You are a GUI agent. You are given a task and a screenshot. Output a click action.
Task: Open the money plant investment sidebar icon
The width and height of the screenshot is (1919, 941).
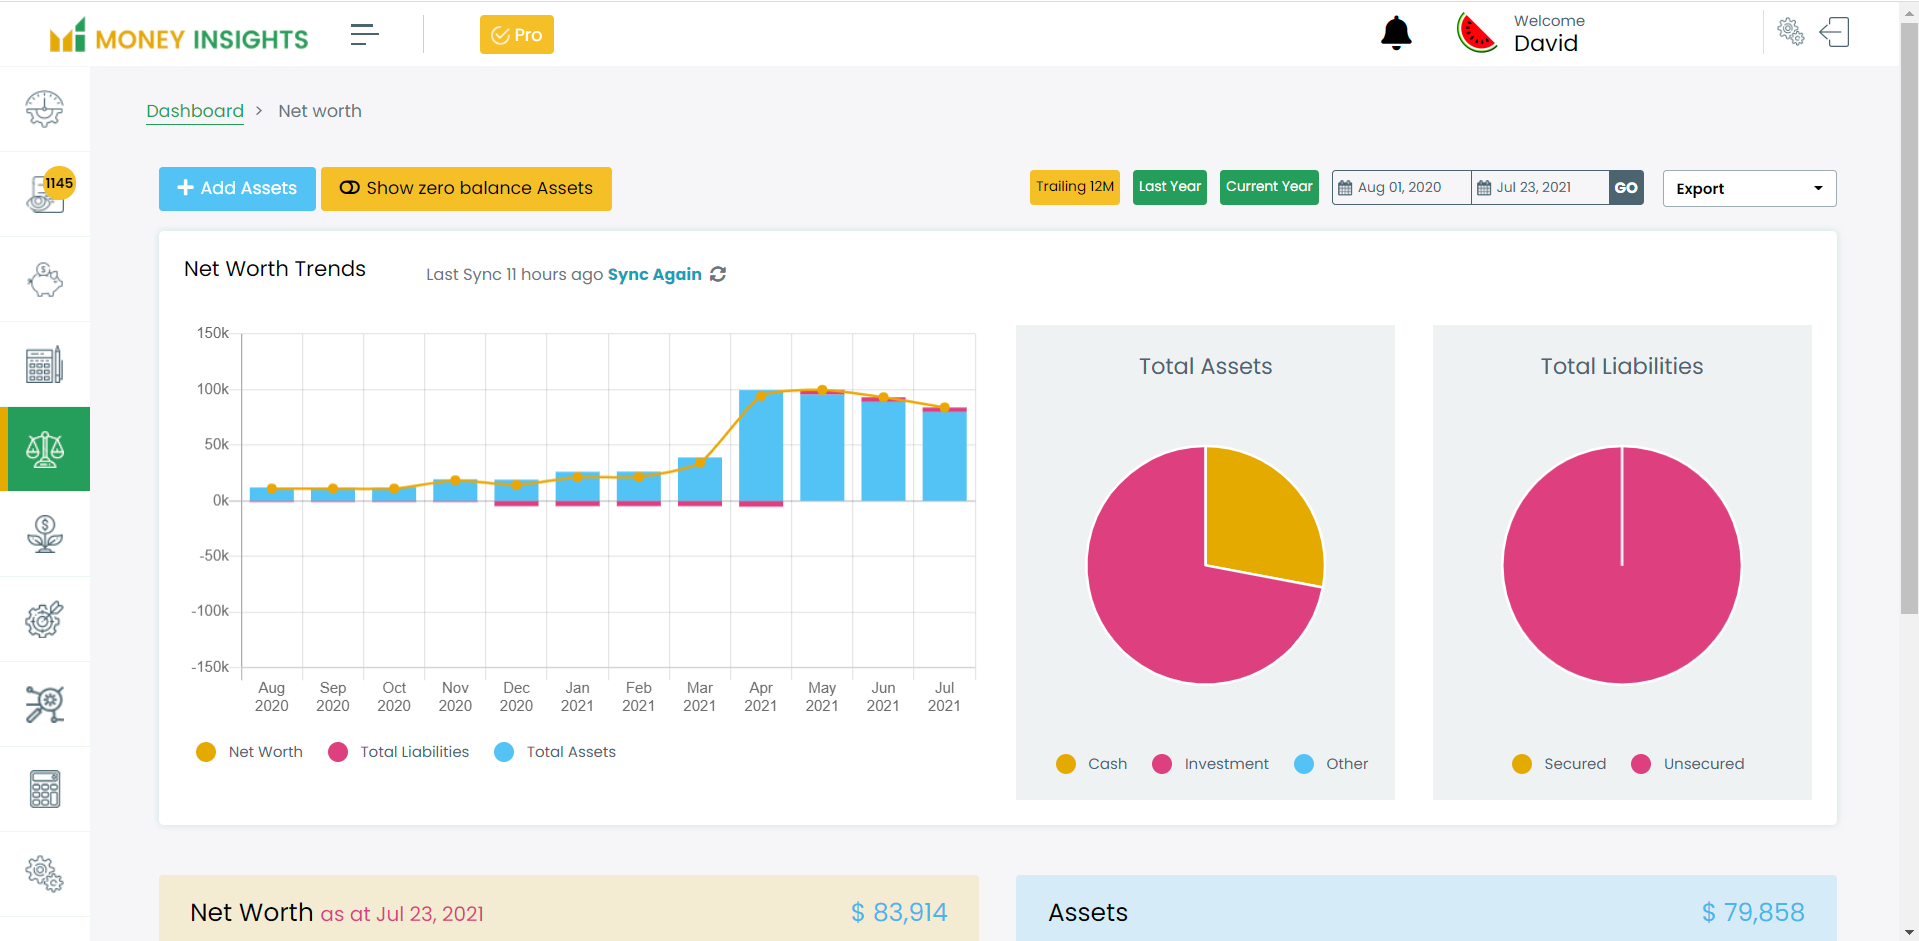click(x=45, y=534)
